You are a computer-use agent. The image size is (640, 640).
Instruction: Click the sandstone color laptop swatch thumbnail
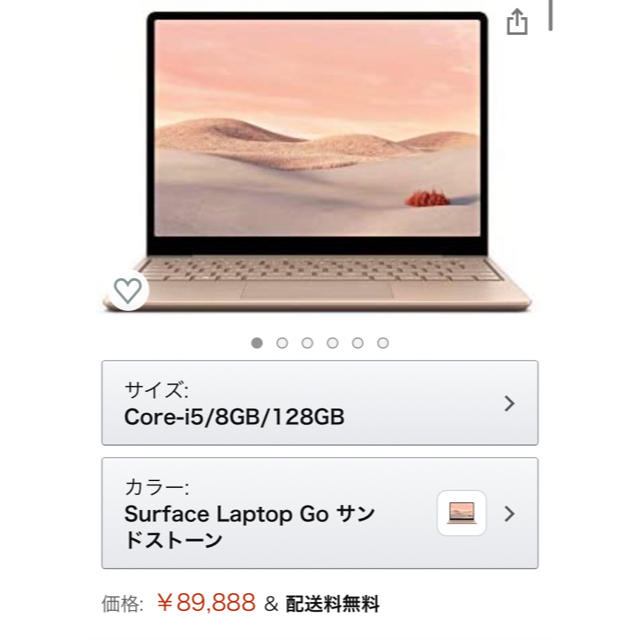462,513
